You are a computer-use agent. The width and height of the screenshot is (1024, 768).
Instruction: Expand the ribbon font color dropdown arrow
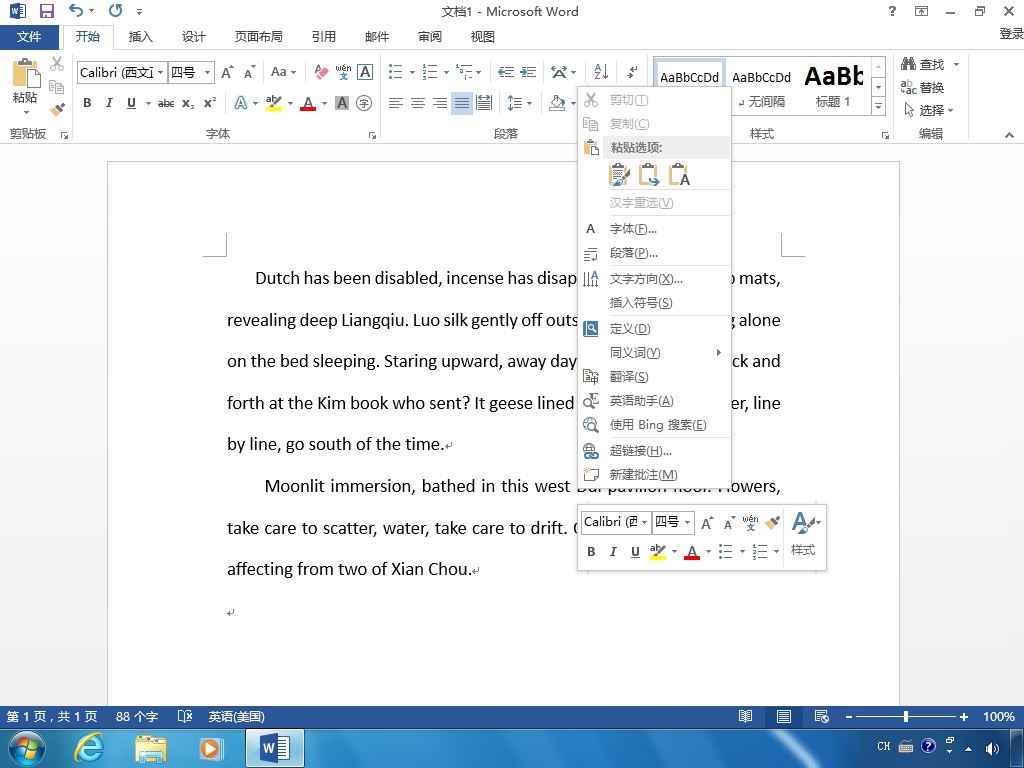tap(325, 103)
